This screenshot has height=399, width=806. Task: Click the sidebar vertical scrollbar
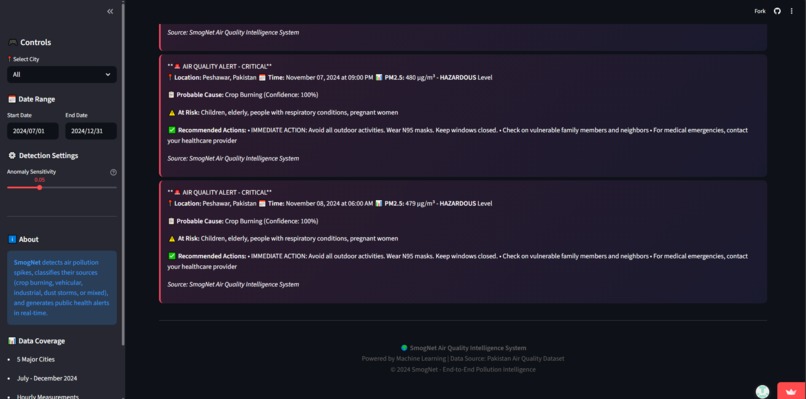(x=123, y=174)
